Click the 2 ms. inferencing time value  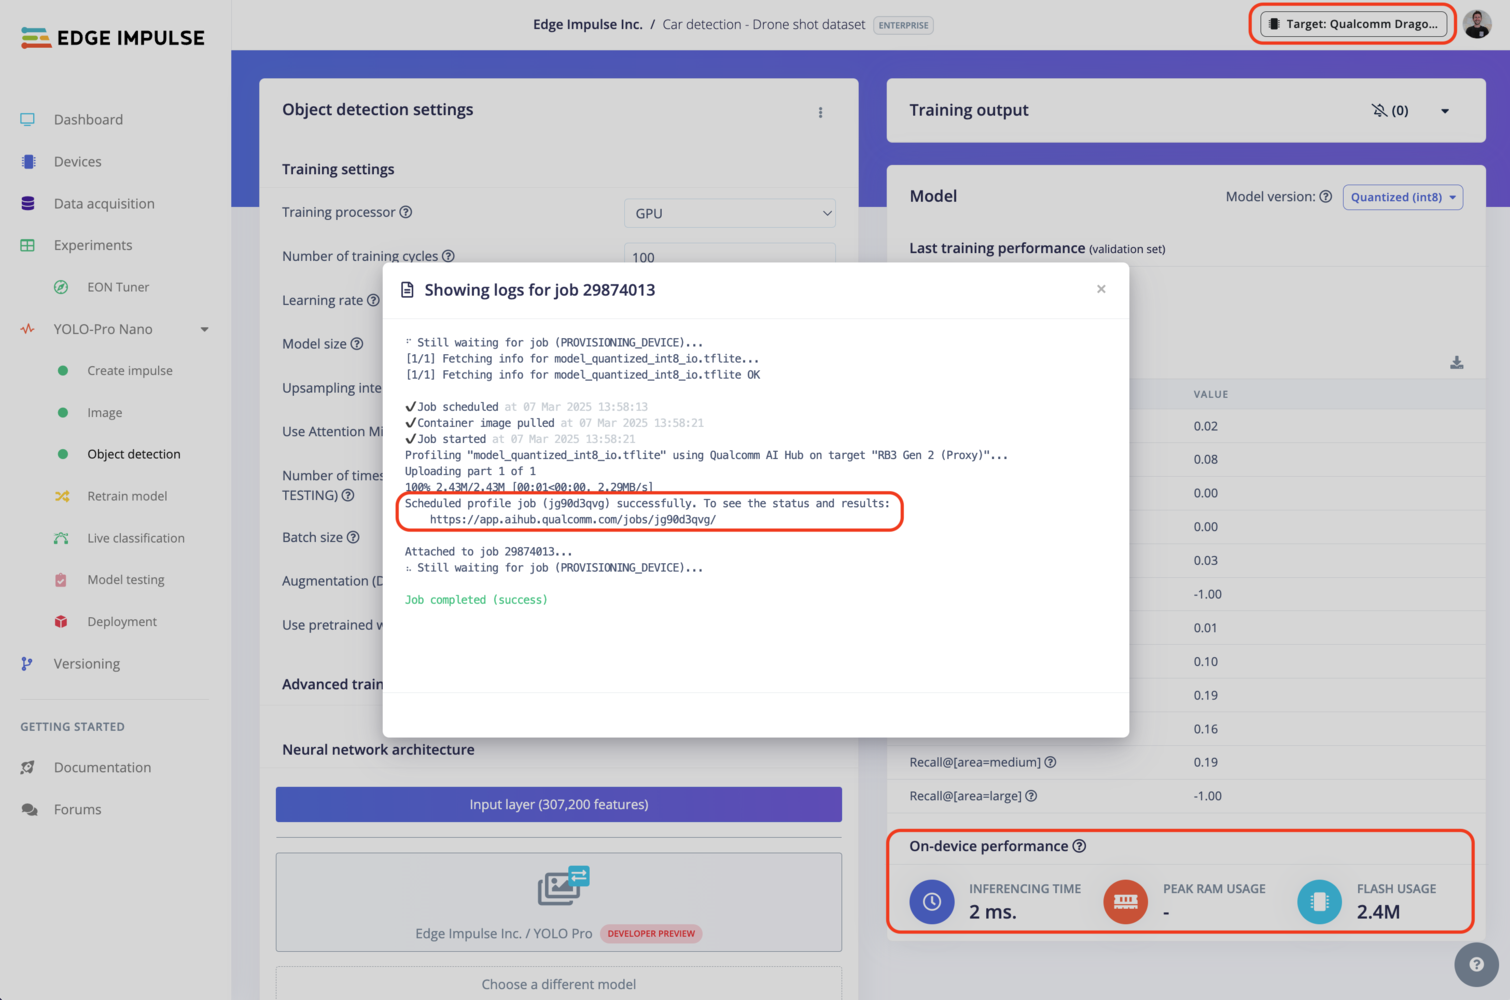993,911
